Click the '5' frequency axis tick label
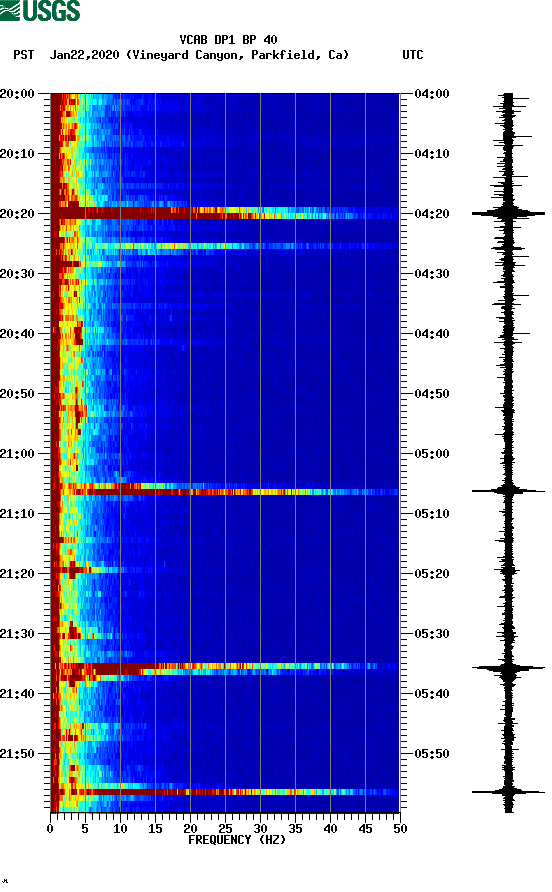 [85, 829]
